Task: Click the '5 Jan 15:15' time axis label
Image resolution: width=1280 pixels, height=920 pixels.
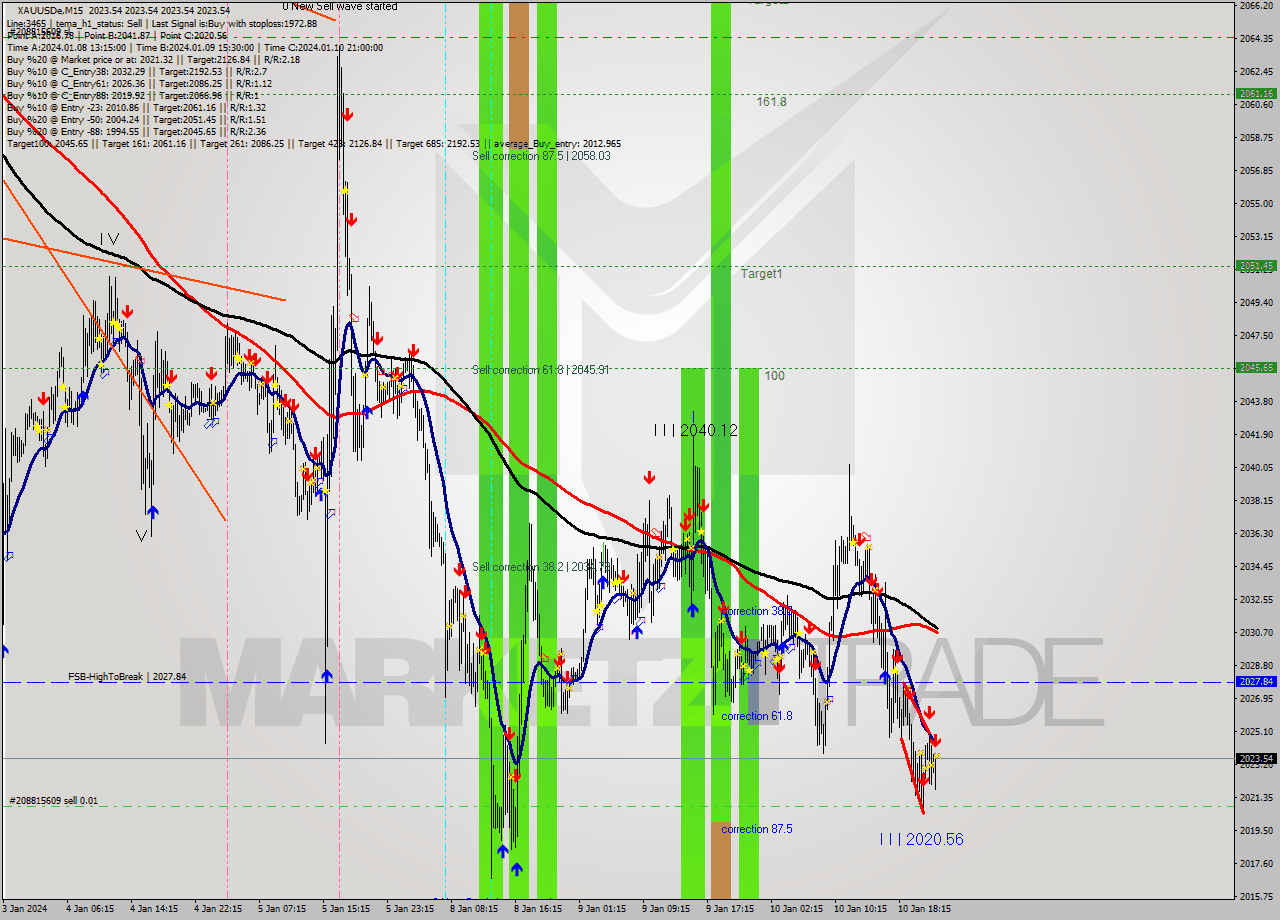Action: pos(345,909)
